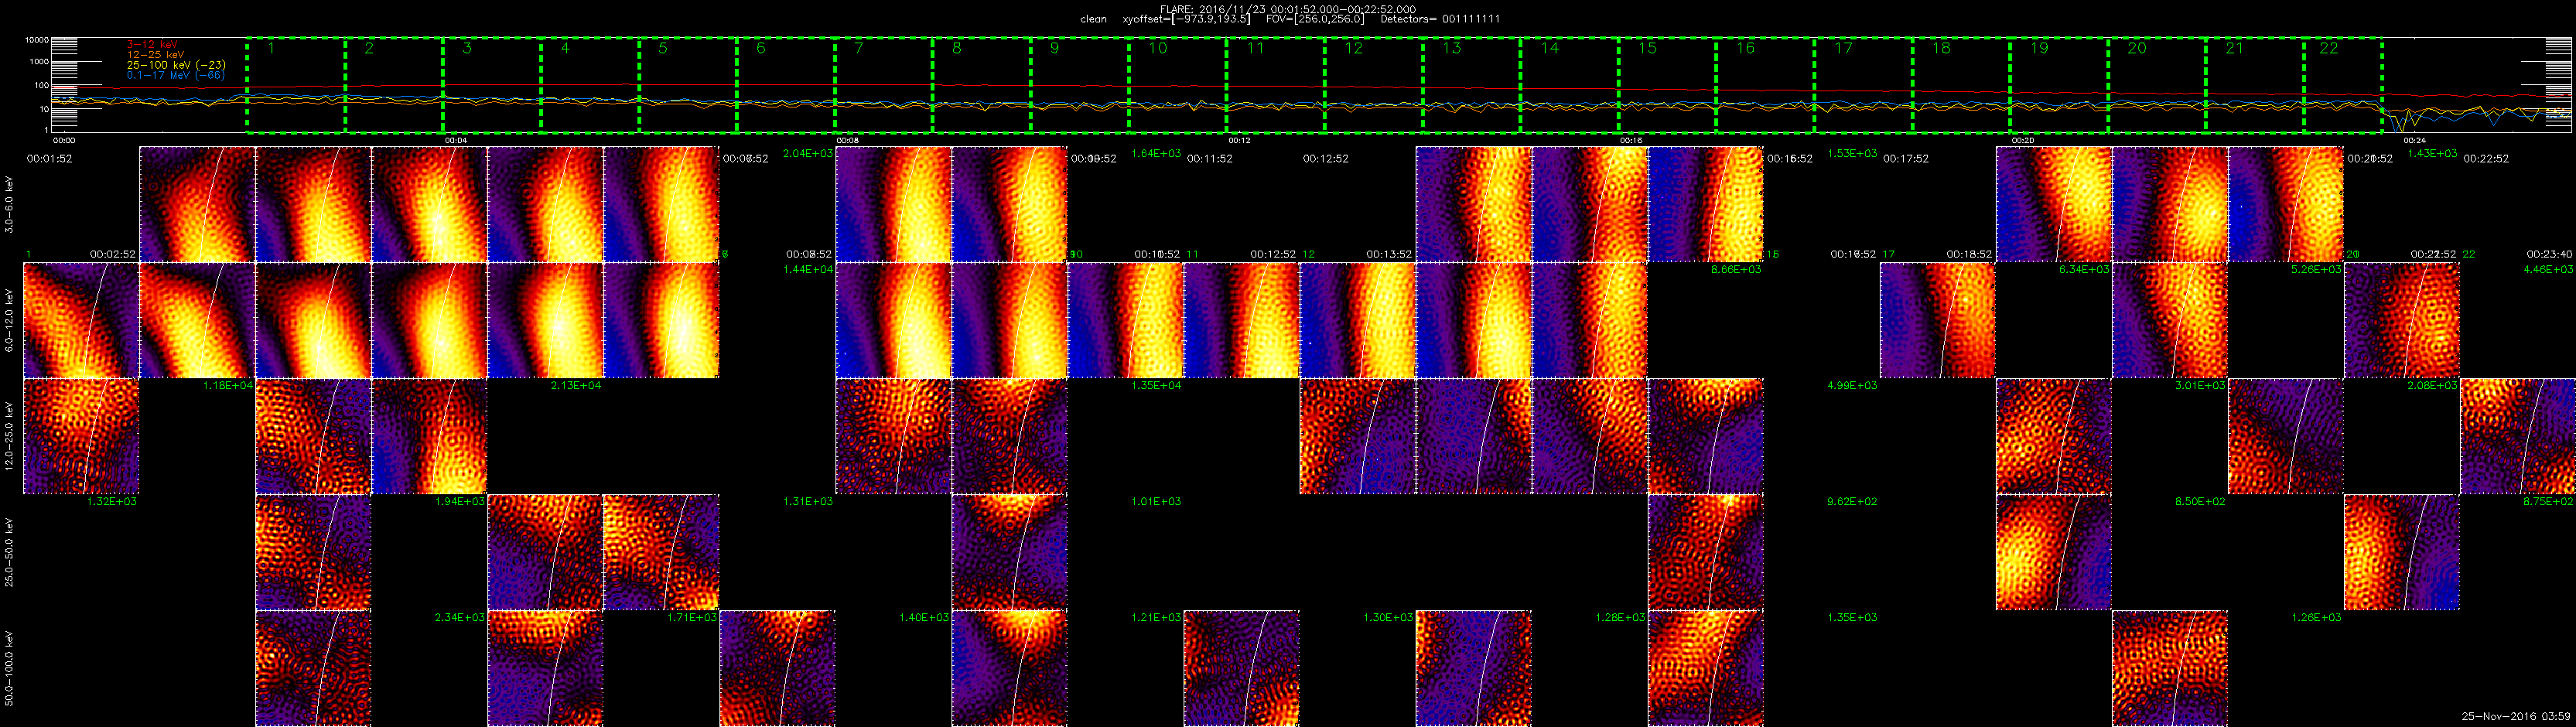Select time interval 13 in the light curve
2576x727 pixels.
click(1472, 85)
